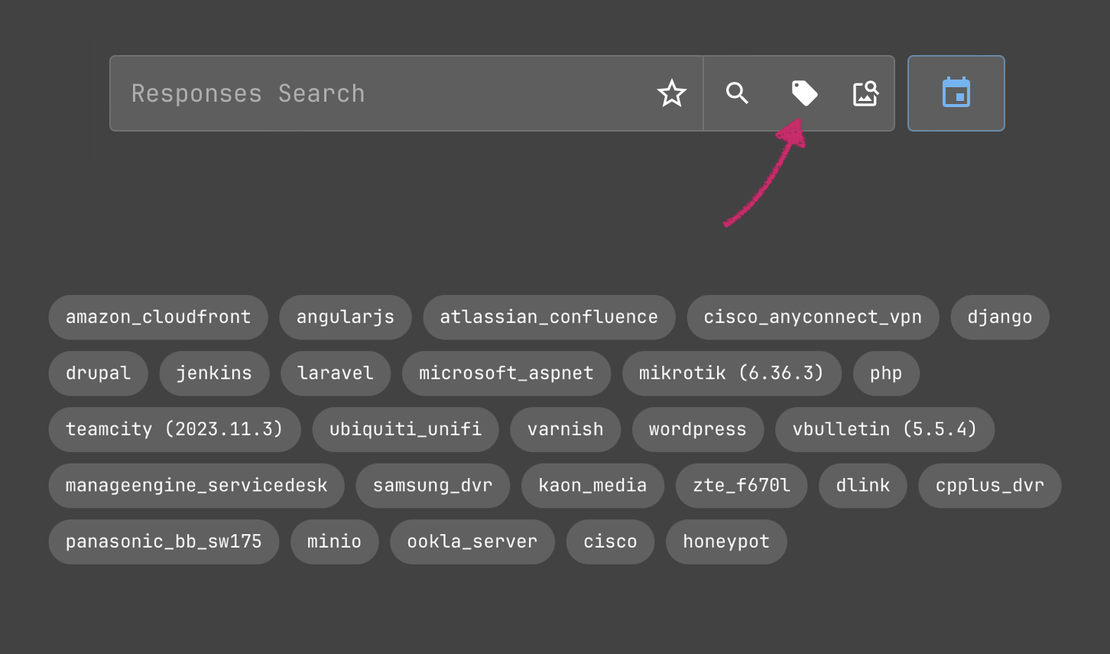Select the jenkins tag
The height and width of the screenshot is (654, 1110).
coord(214,373)
